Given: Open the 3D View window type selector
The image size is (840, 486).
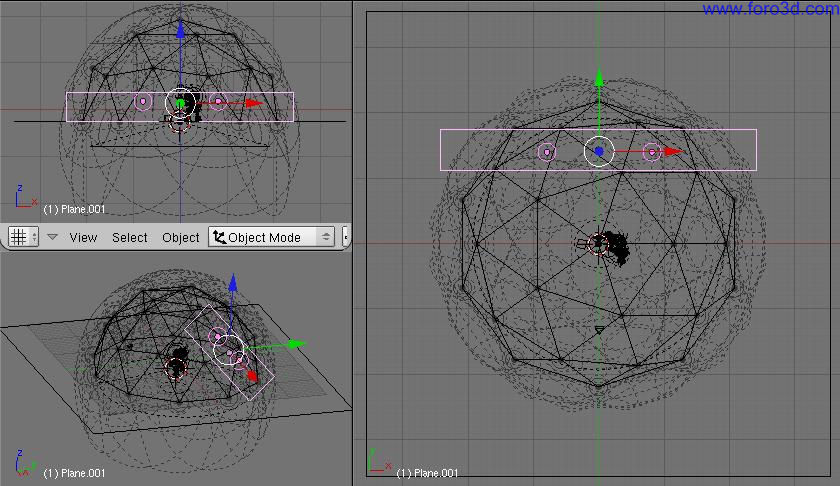Looking at the screenshot, I should point(23,237).
